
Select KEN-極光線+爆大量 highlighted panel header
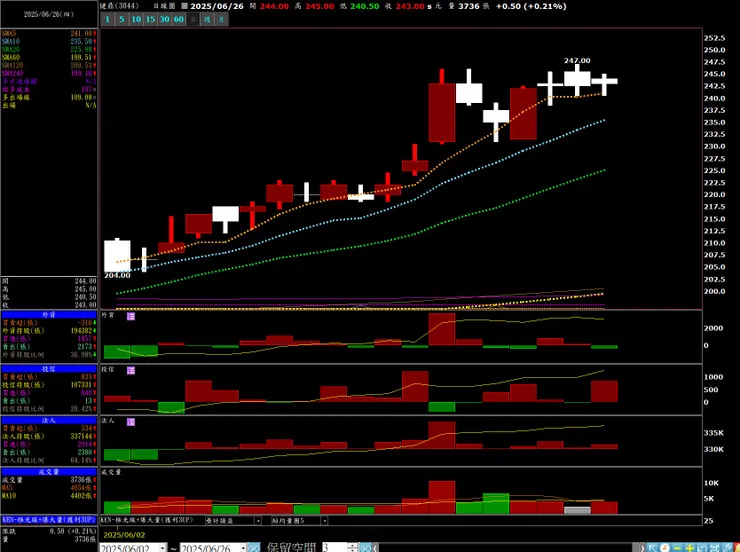pyautogui.click(x=49, y=520)
